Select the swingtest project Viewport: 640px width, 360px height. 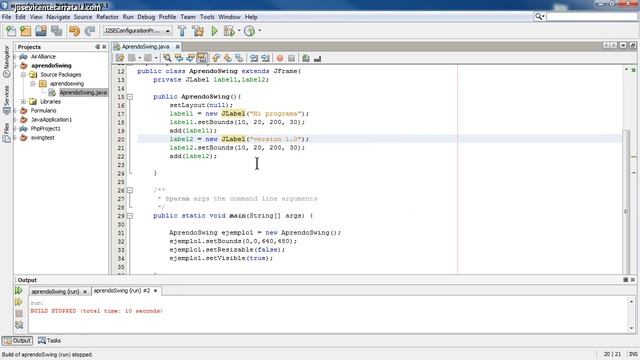pos(42,138)
